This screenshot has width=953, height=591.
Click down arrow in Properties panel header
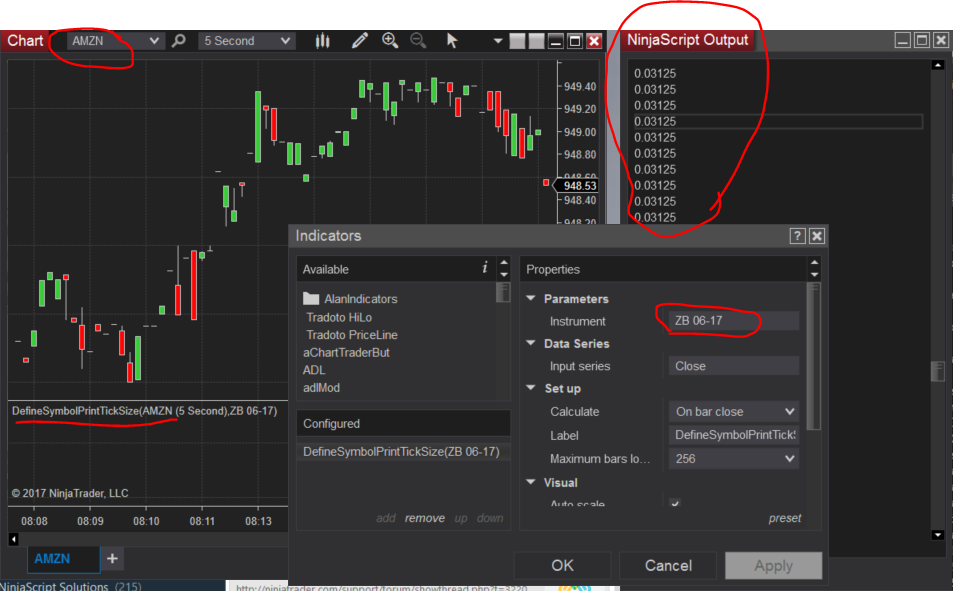814,274
